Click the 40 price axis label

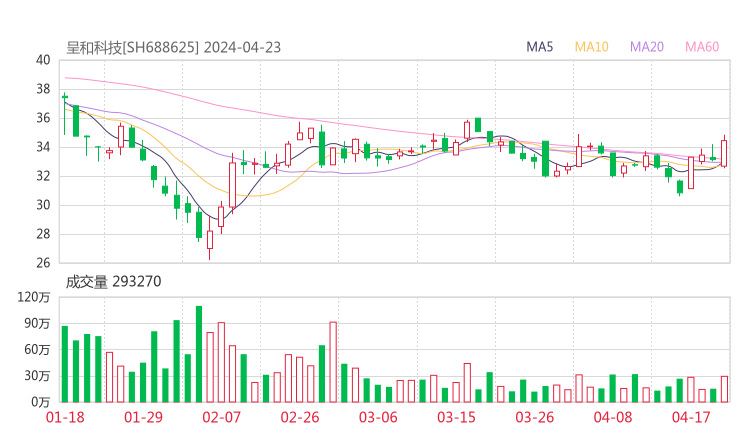[x=43, y=60]
